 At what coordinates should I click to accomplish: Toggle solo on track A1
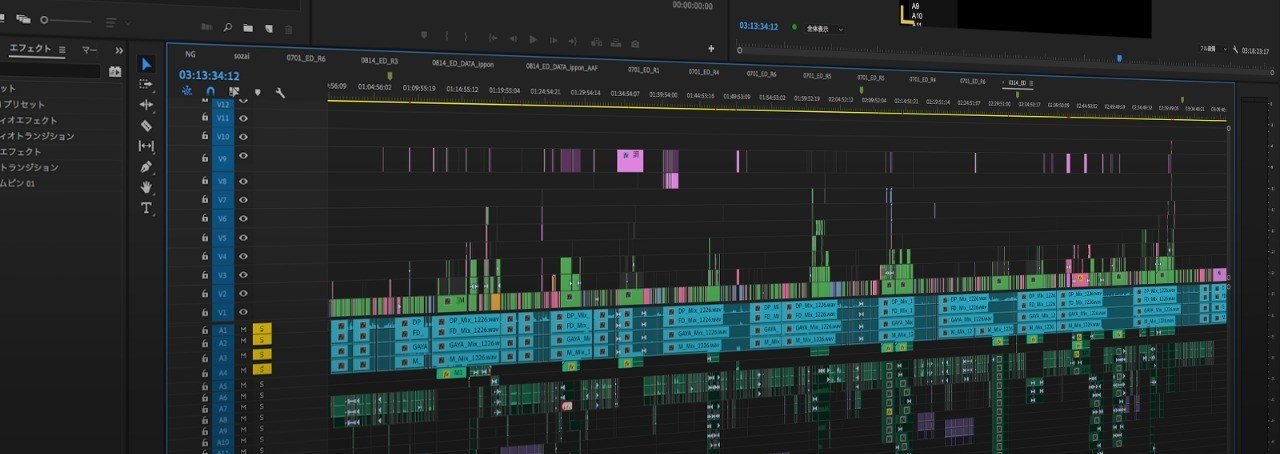(x=262, y=328)
